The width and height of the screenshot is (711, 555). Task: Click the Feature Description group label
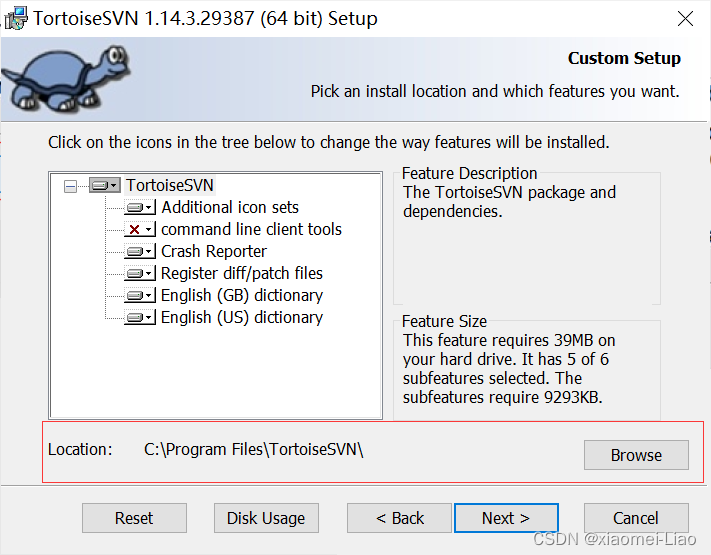coord(469,173)
